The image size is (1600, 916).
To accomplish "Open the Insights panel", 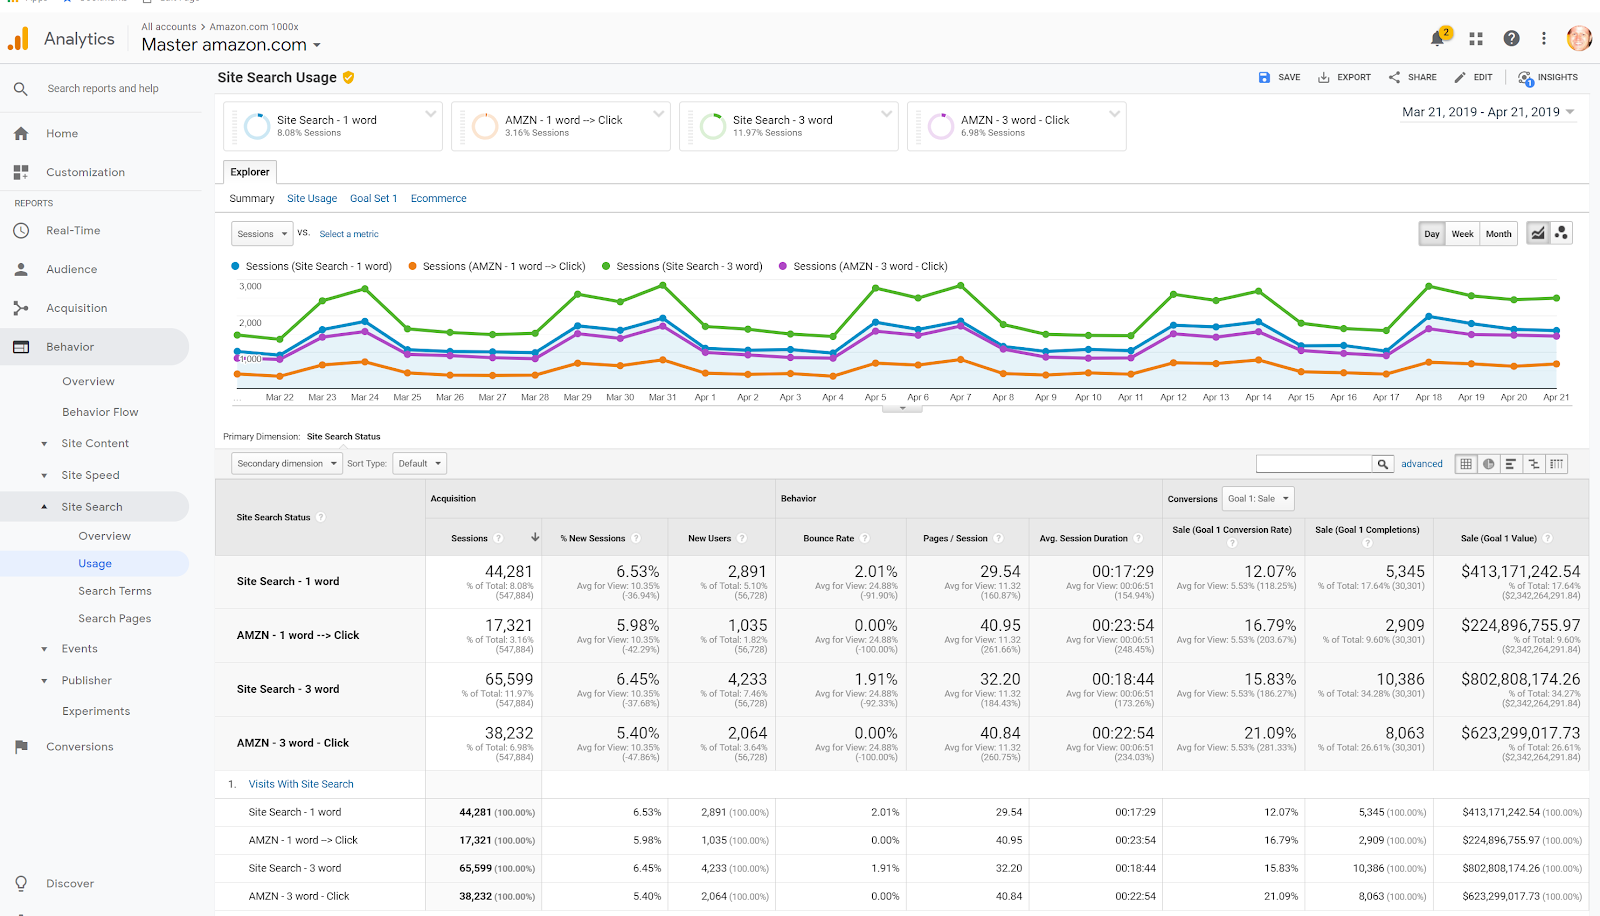I will (1548, 77).
